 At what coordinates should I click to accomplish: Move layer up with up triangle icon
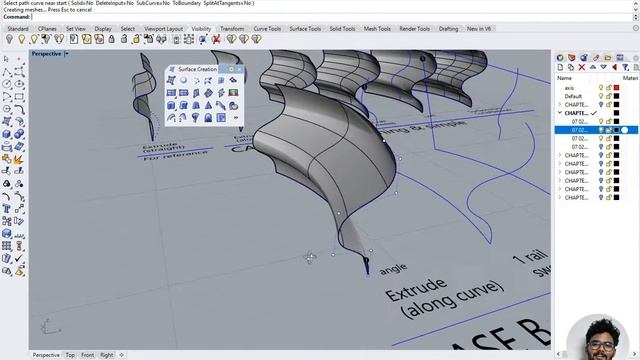(593, 67)
